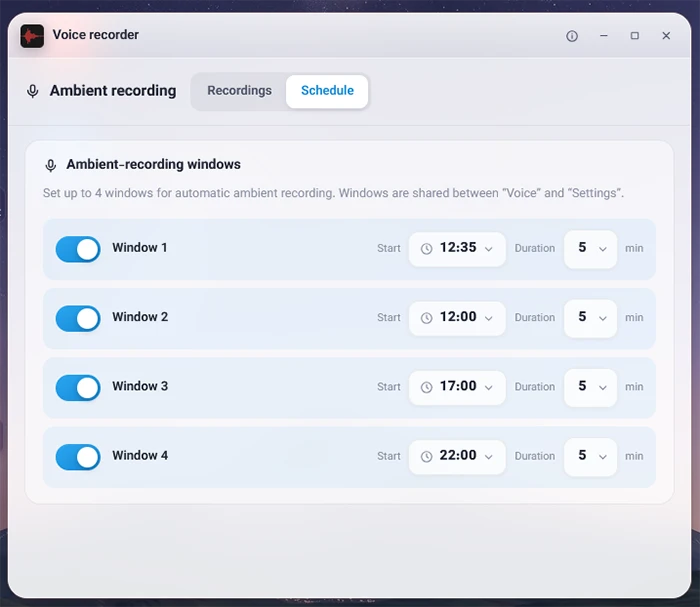Switch to the Recordings tab
Viewport: 700px width, 607px height.
[x=239, y=91]
